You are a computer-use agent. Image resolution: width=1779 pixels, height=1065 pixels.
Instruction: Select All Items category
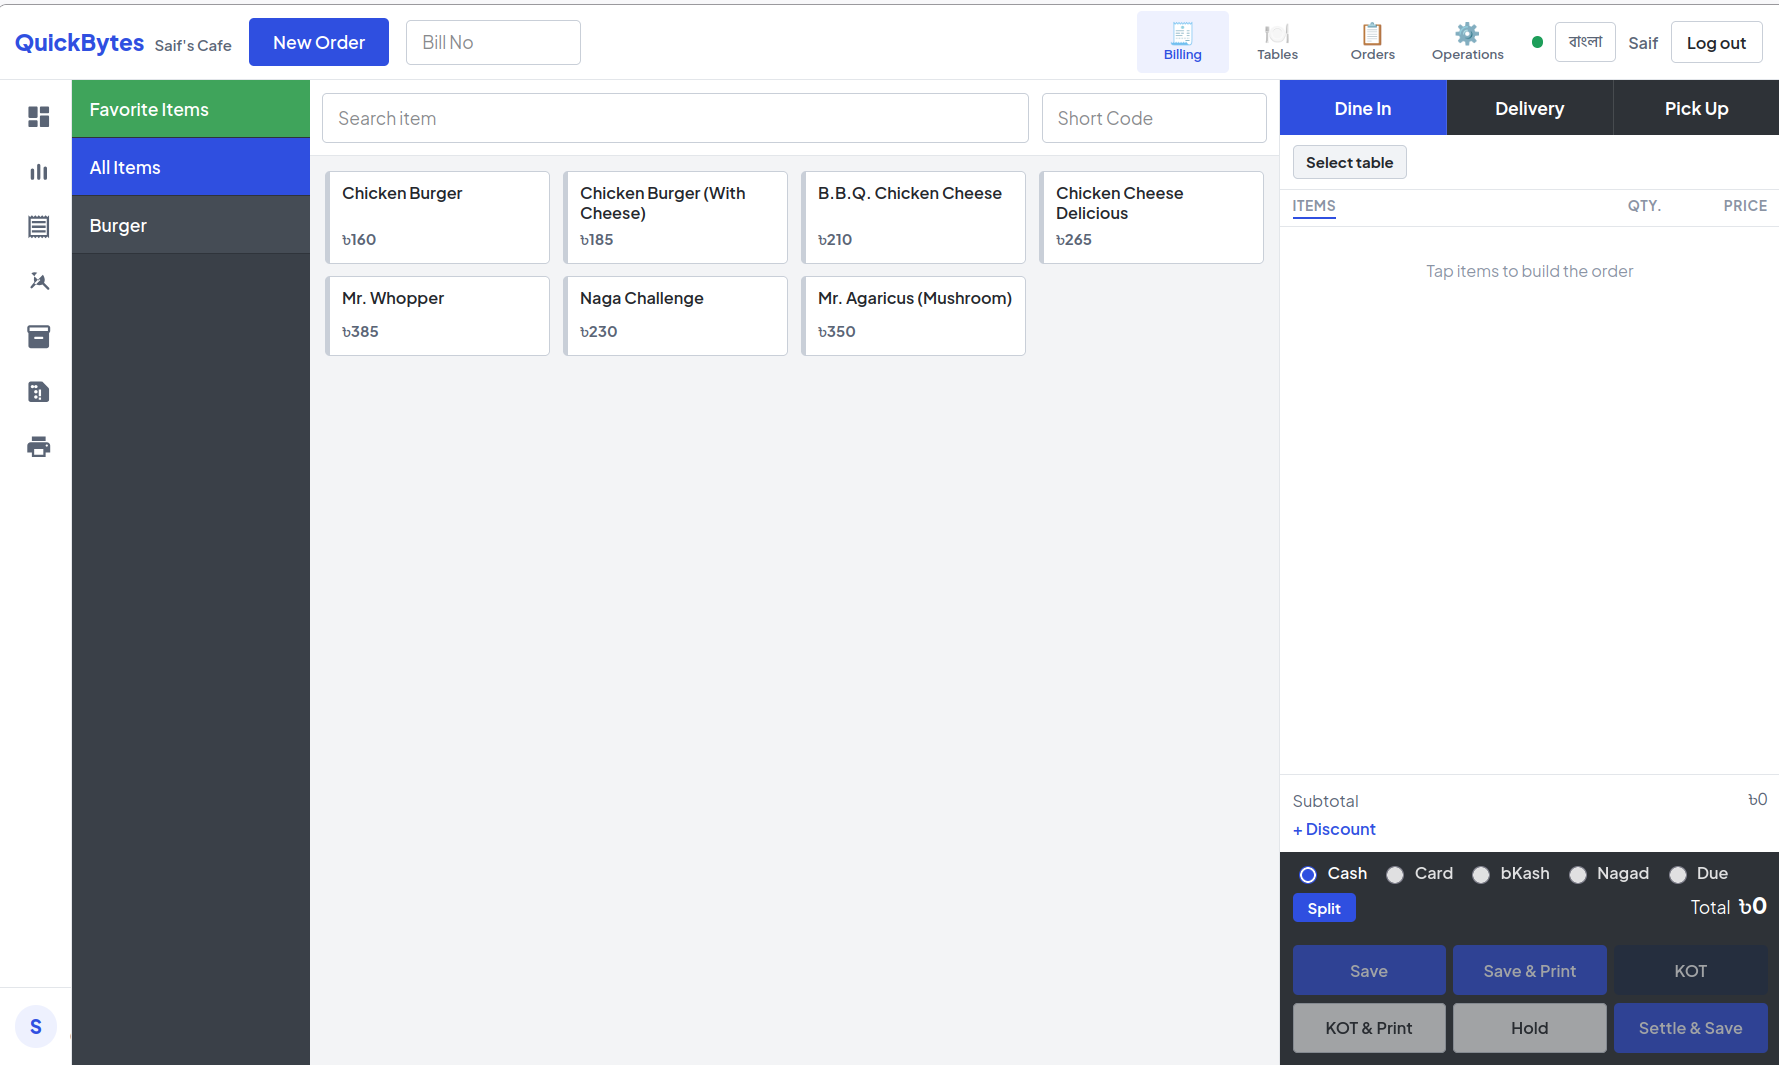tap(191, 167)
